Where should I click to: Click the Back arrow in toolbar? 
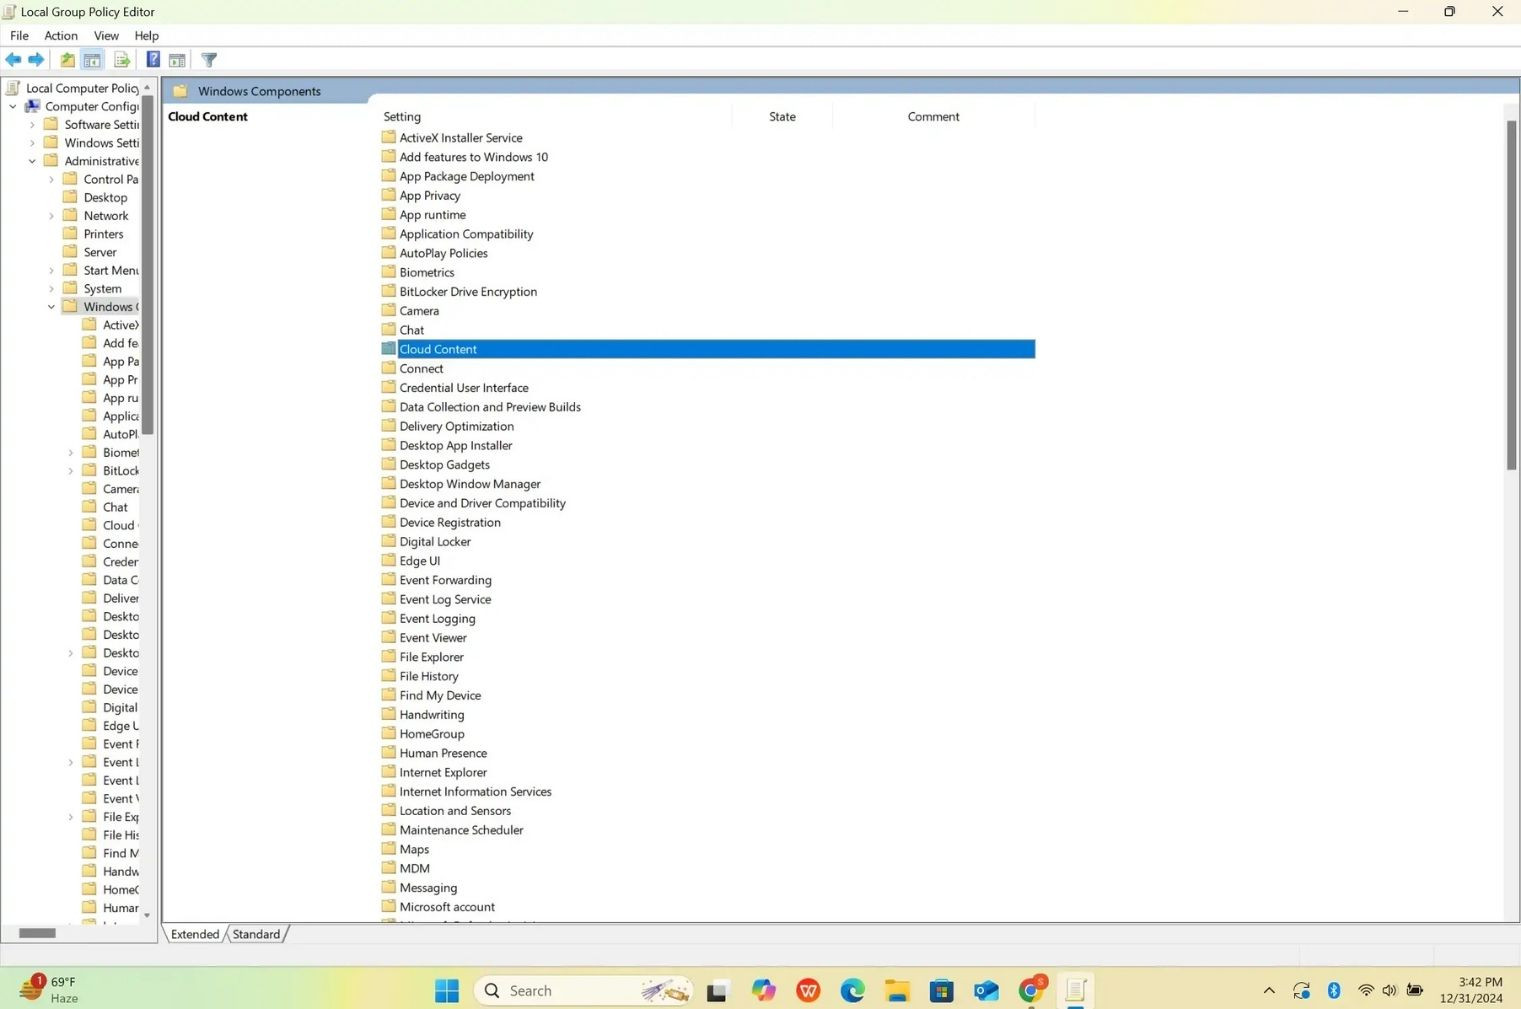click(x=13, y=60)
